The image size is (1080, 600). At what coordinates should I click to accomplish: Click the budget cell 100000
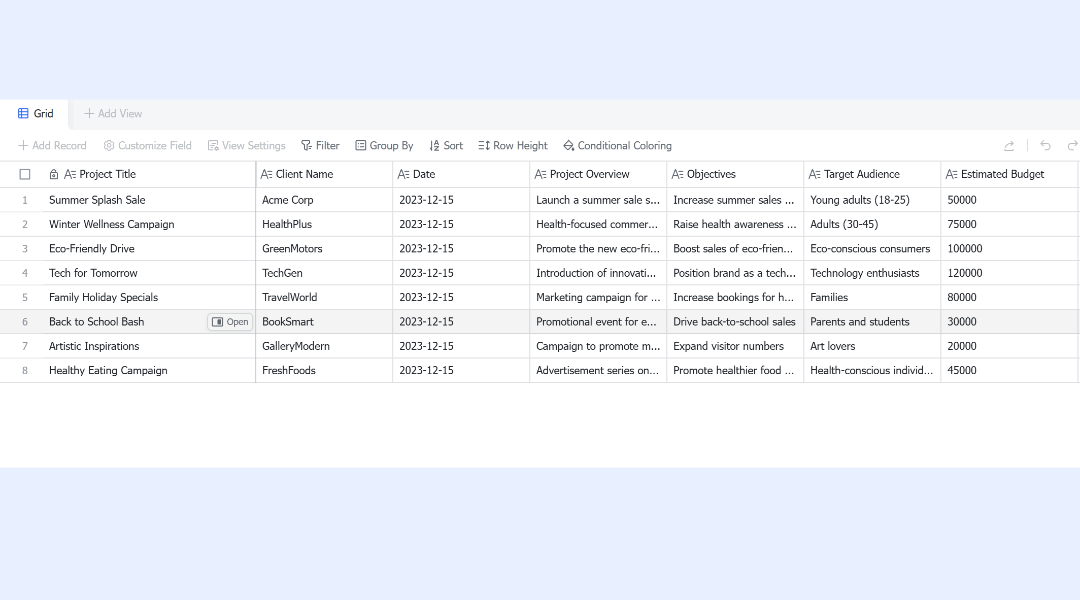(x=1009, y=249)
